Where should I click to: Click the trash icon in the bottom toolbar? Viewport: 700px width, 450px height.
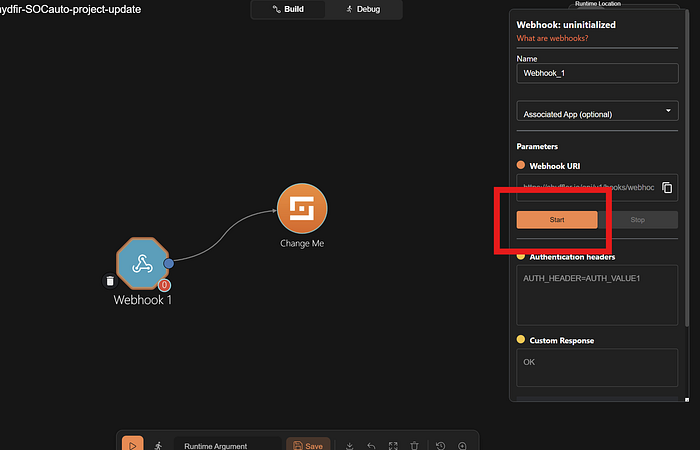pyautogui.click(x=414, y=446)
